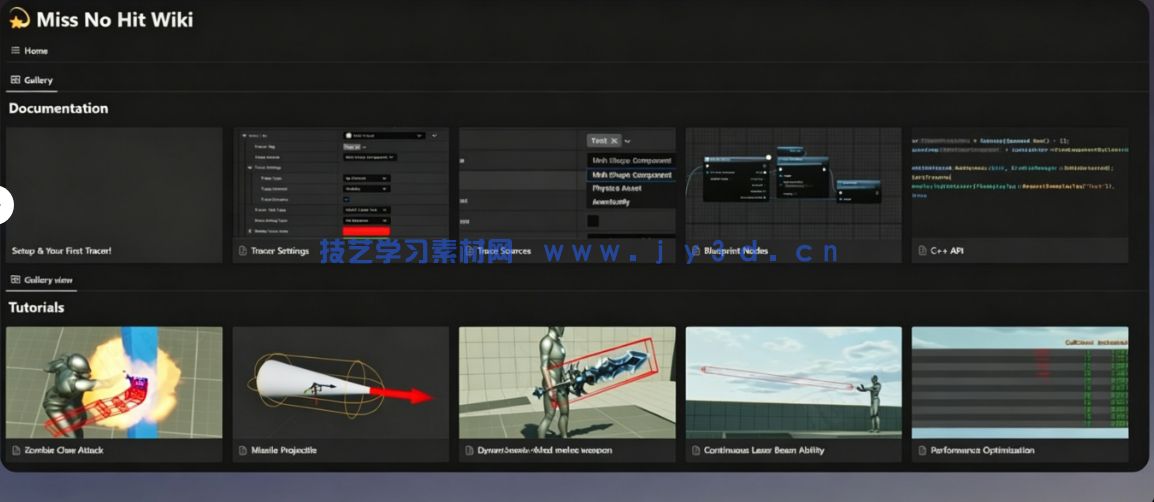Click the star logo beside Miss No Hit Wiki
Screen dimensions: 1154x502
click(x=19, y=19)
